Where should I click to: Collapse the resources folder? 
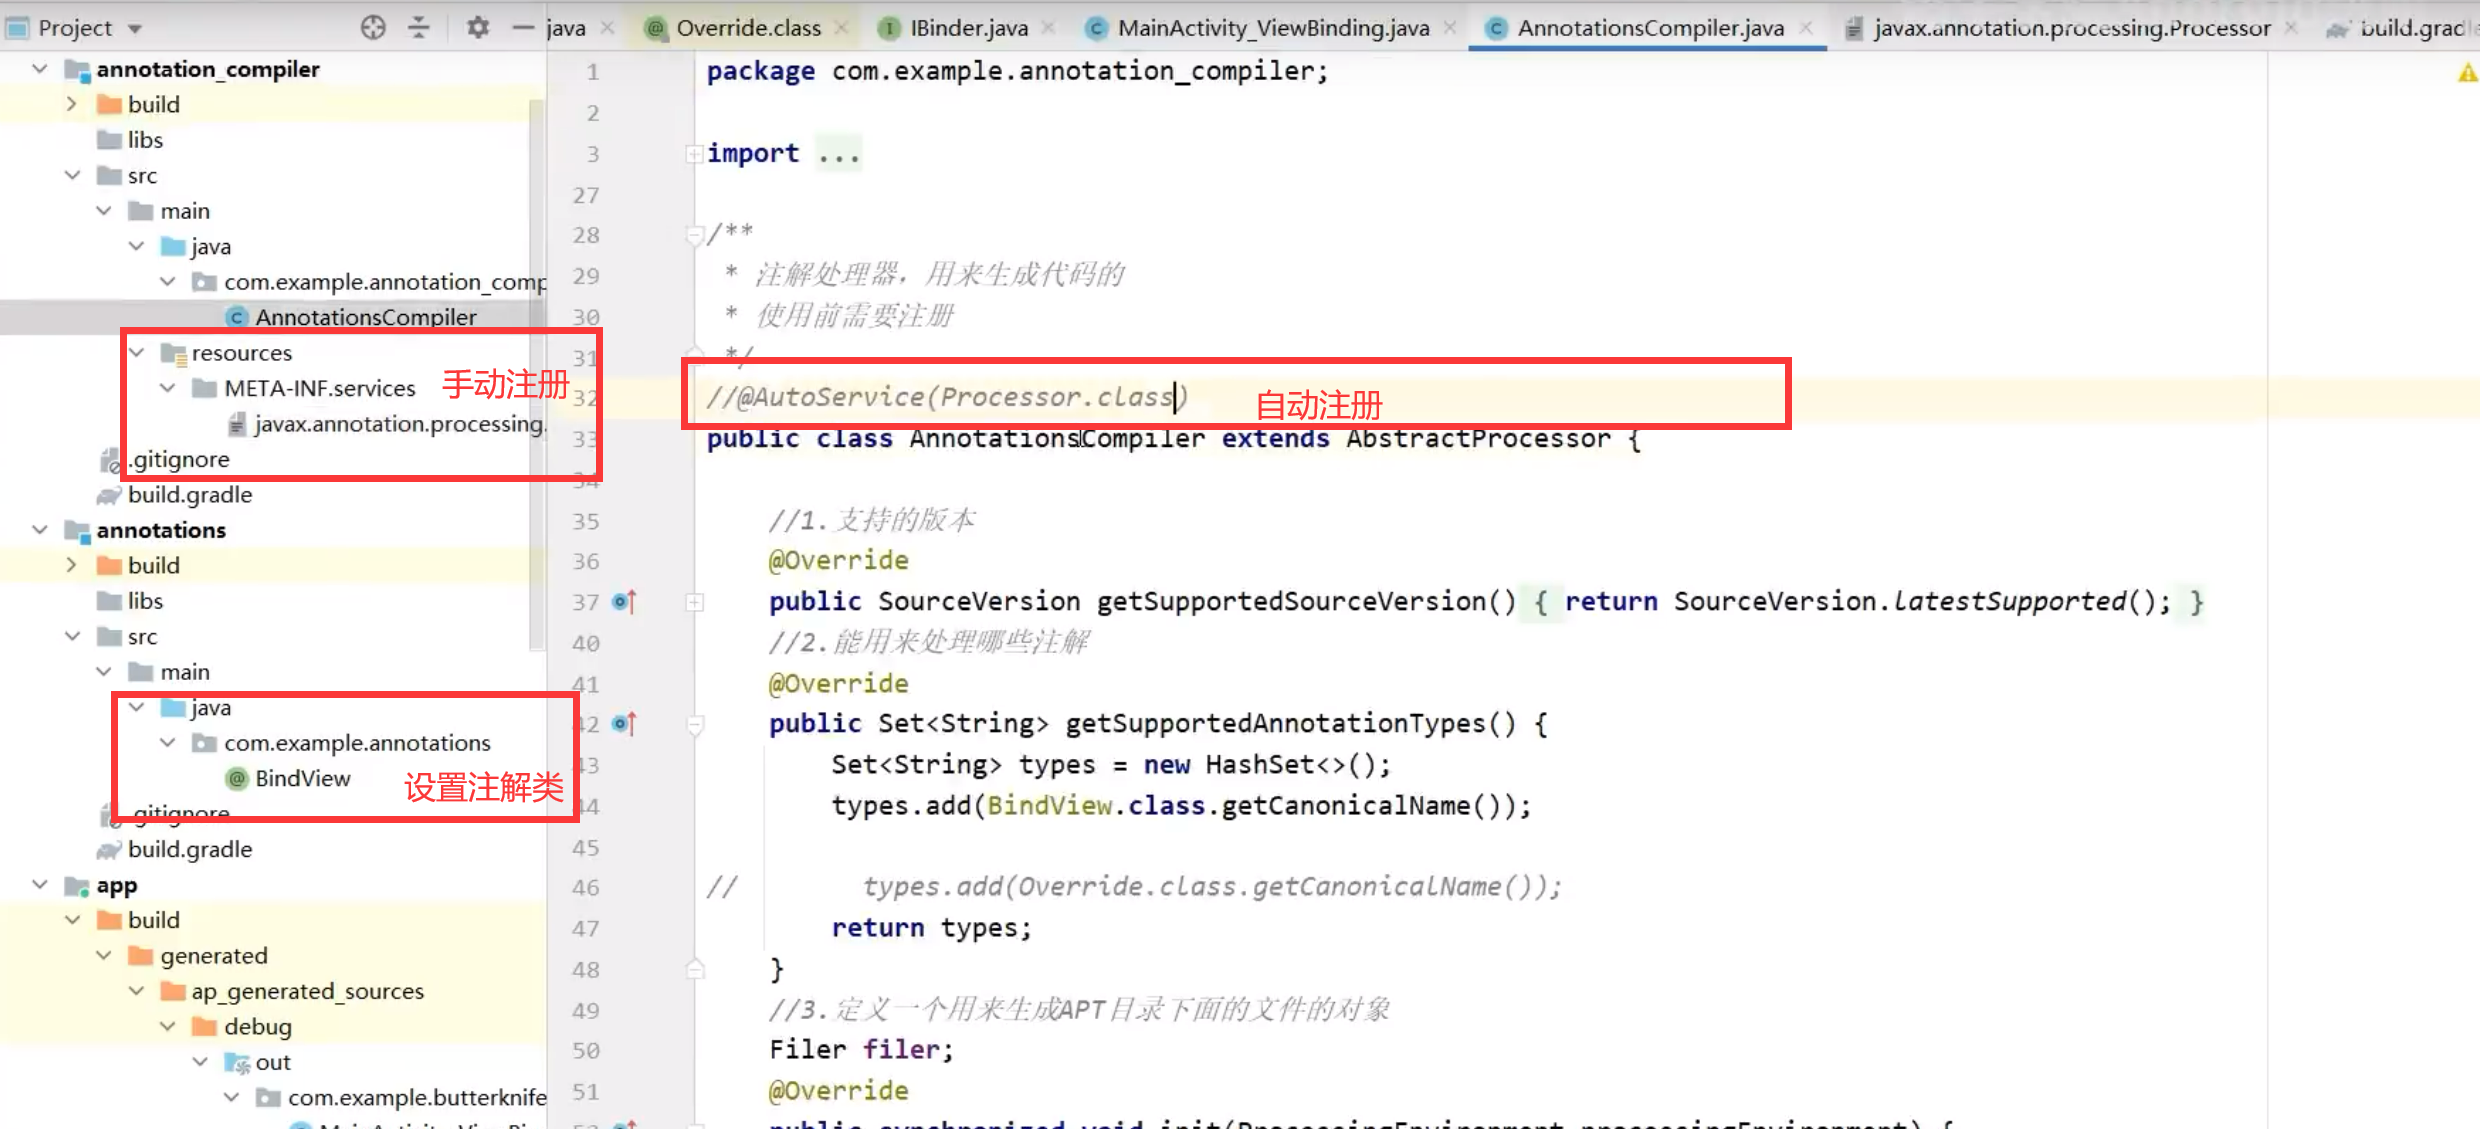click(x=137, y=353)
